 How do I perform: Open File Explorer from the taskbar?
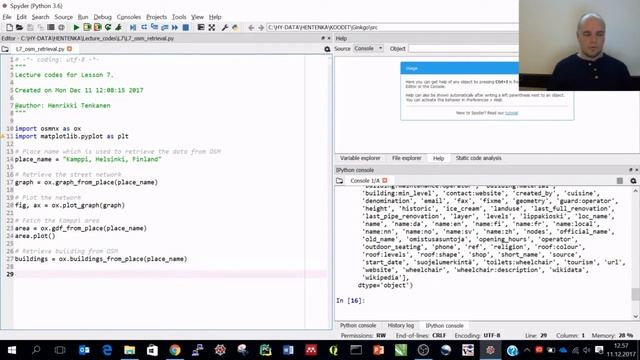pos(129,350)
